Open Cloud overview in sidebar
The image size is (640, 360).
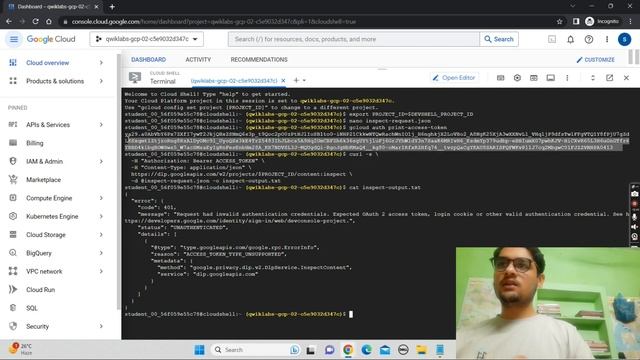[48, 63]
